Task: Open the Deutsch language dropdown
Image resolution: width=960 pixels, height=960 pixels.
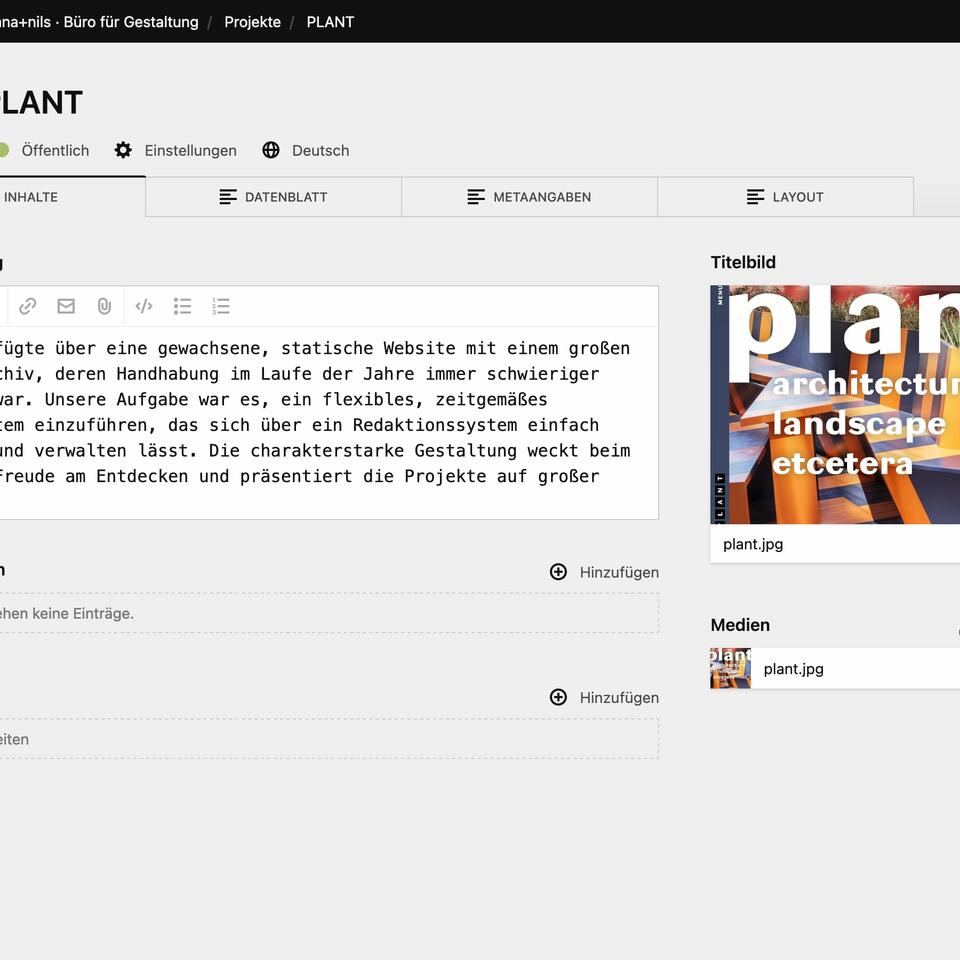Action: pyautogui.click(x=320, y=151)
